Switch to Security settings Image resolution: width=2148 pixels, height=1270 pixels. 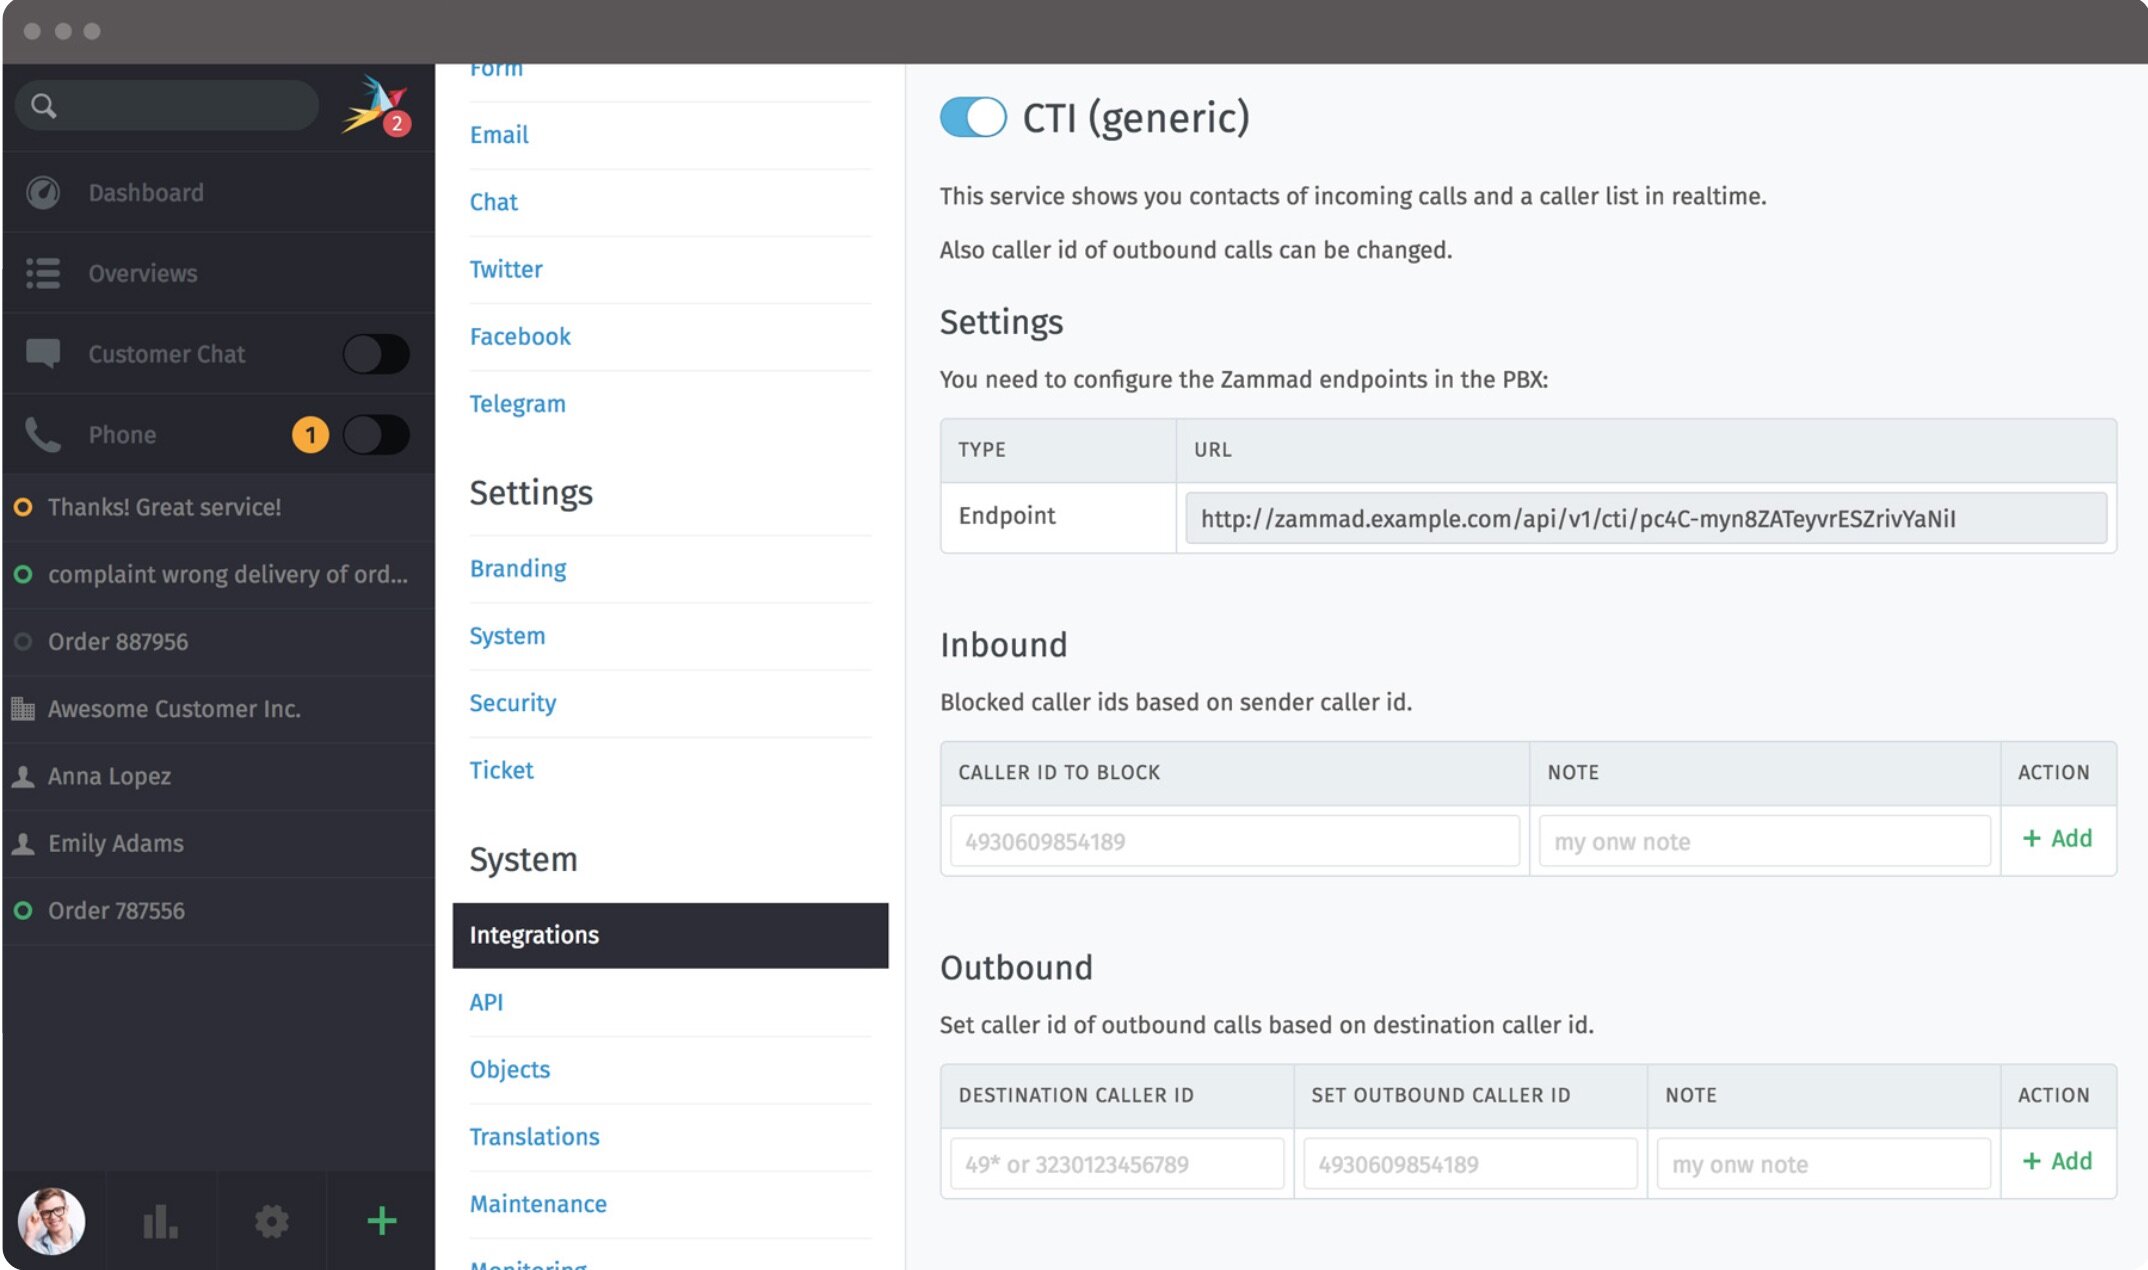[512, 703]
